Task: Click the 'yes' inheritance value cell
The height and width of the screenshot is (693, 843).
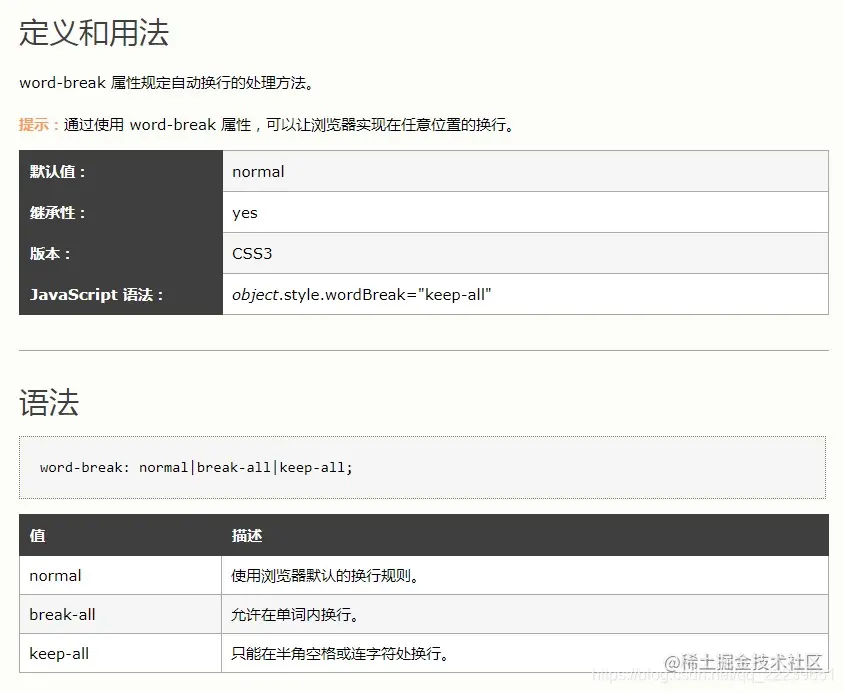Action: [x=525, y=212]
